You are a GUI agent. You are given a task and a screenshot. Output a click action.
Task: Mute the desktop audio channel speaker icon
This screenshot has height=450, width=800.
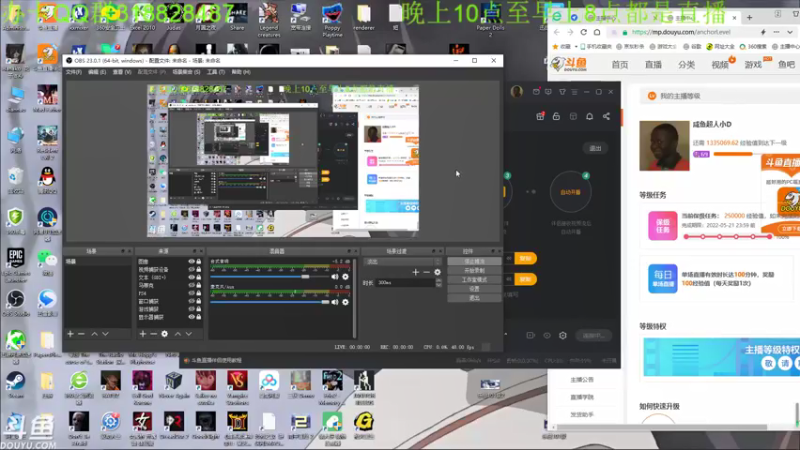tap(335, 277)
